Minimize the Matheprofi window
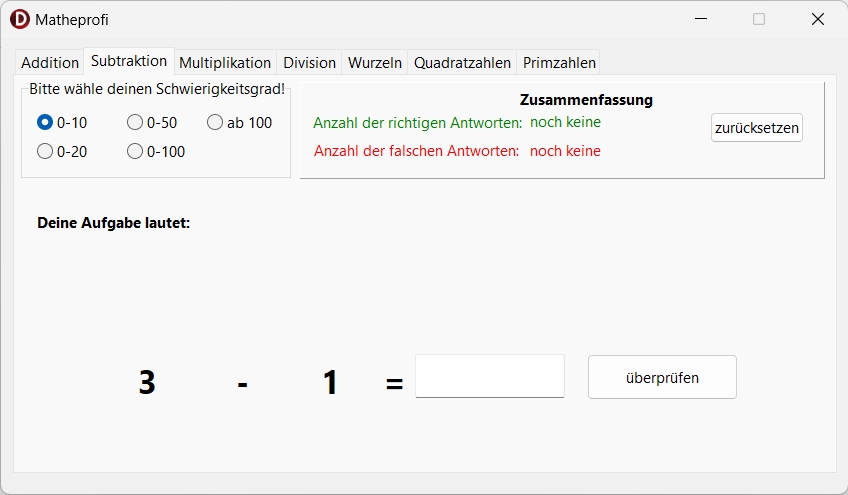The height and width of the screenshot is (495, 848). [702, 19]
